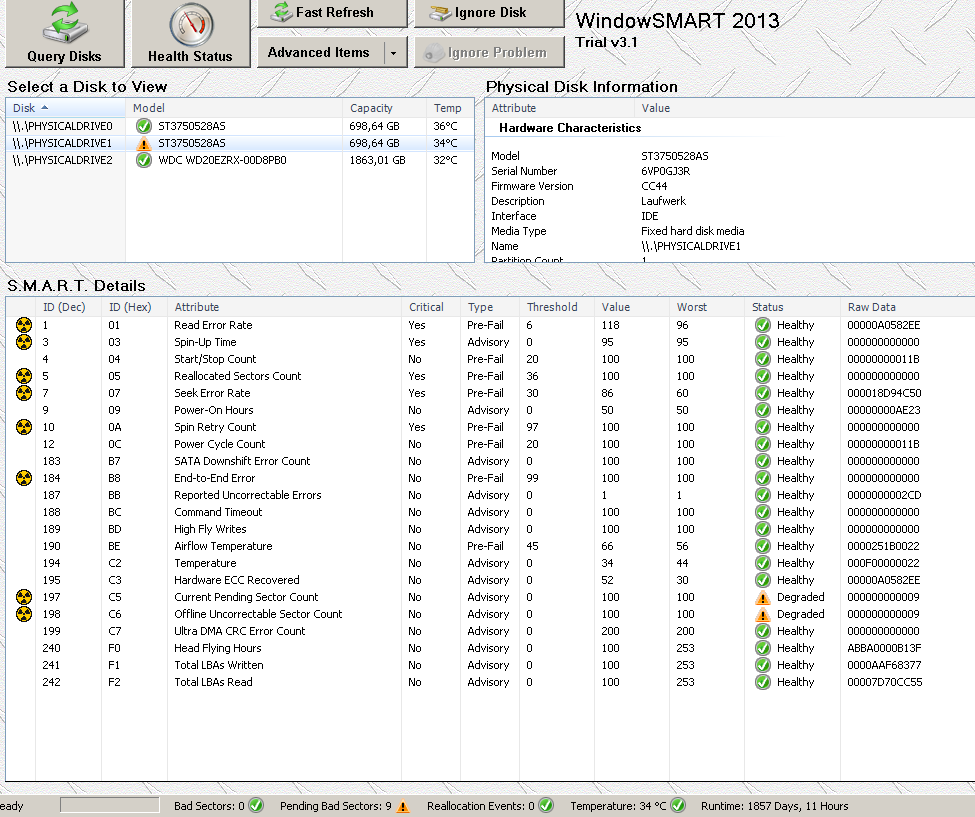This screenshot has width=975, height=817.
Task: Sort S.M.A.R.T. details by Status column
Action: click(792, 307)
